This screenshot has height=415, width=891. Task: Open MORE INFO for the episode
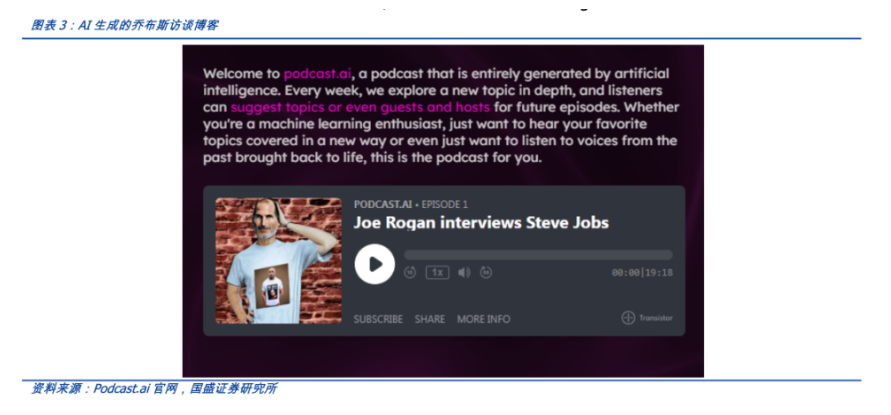pos(484,319)
